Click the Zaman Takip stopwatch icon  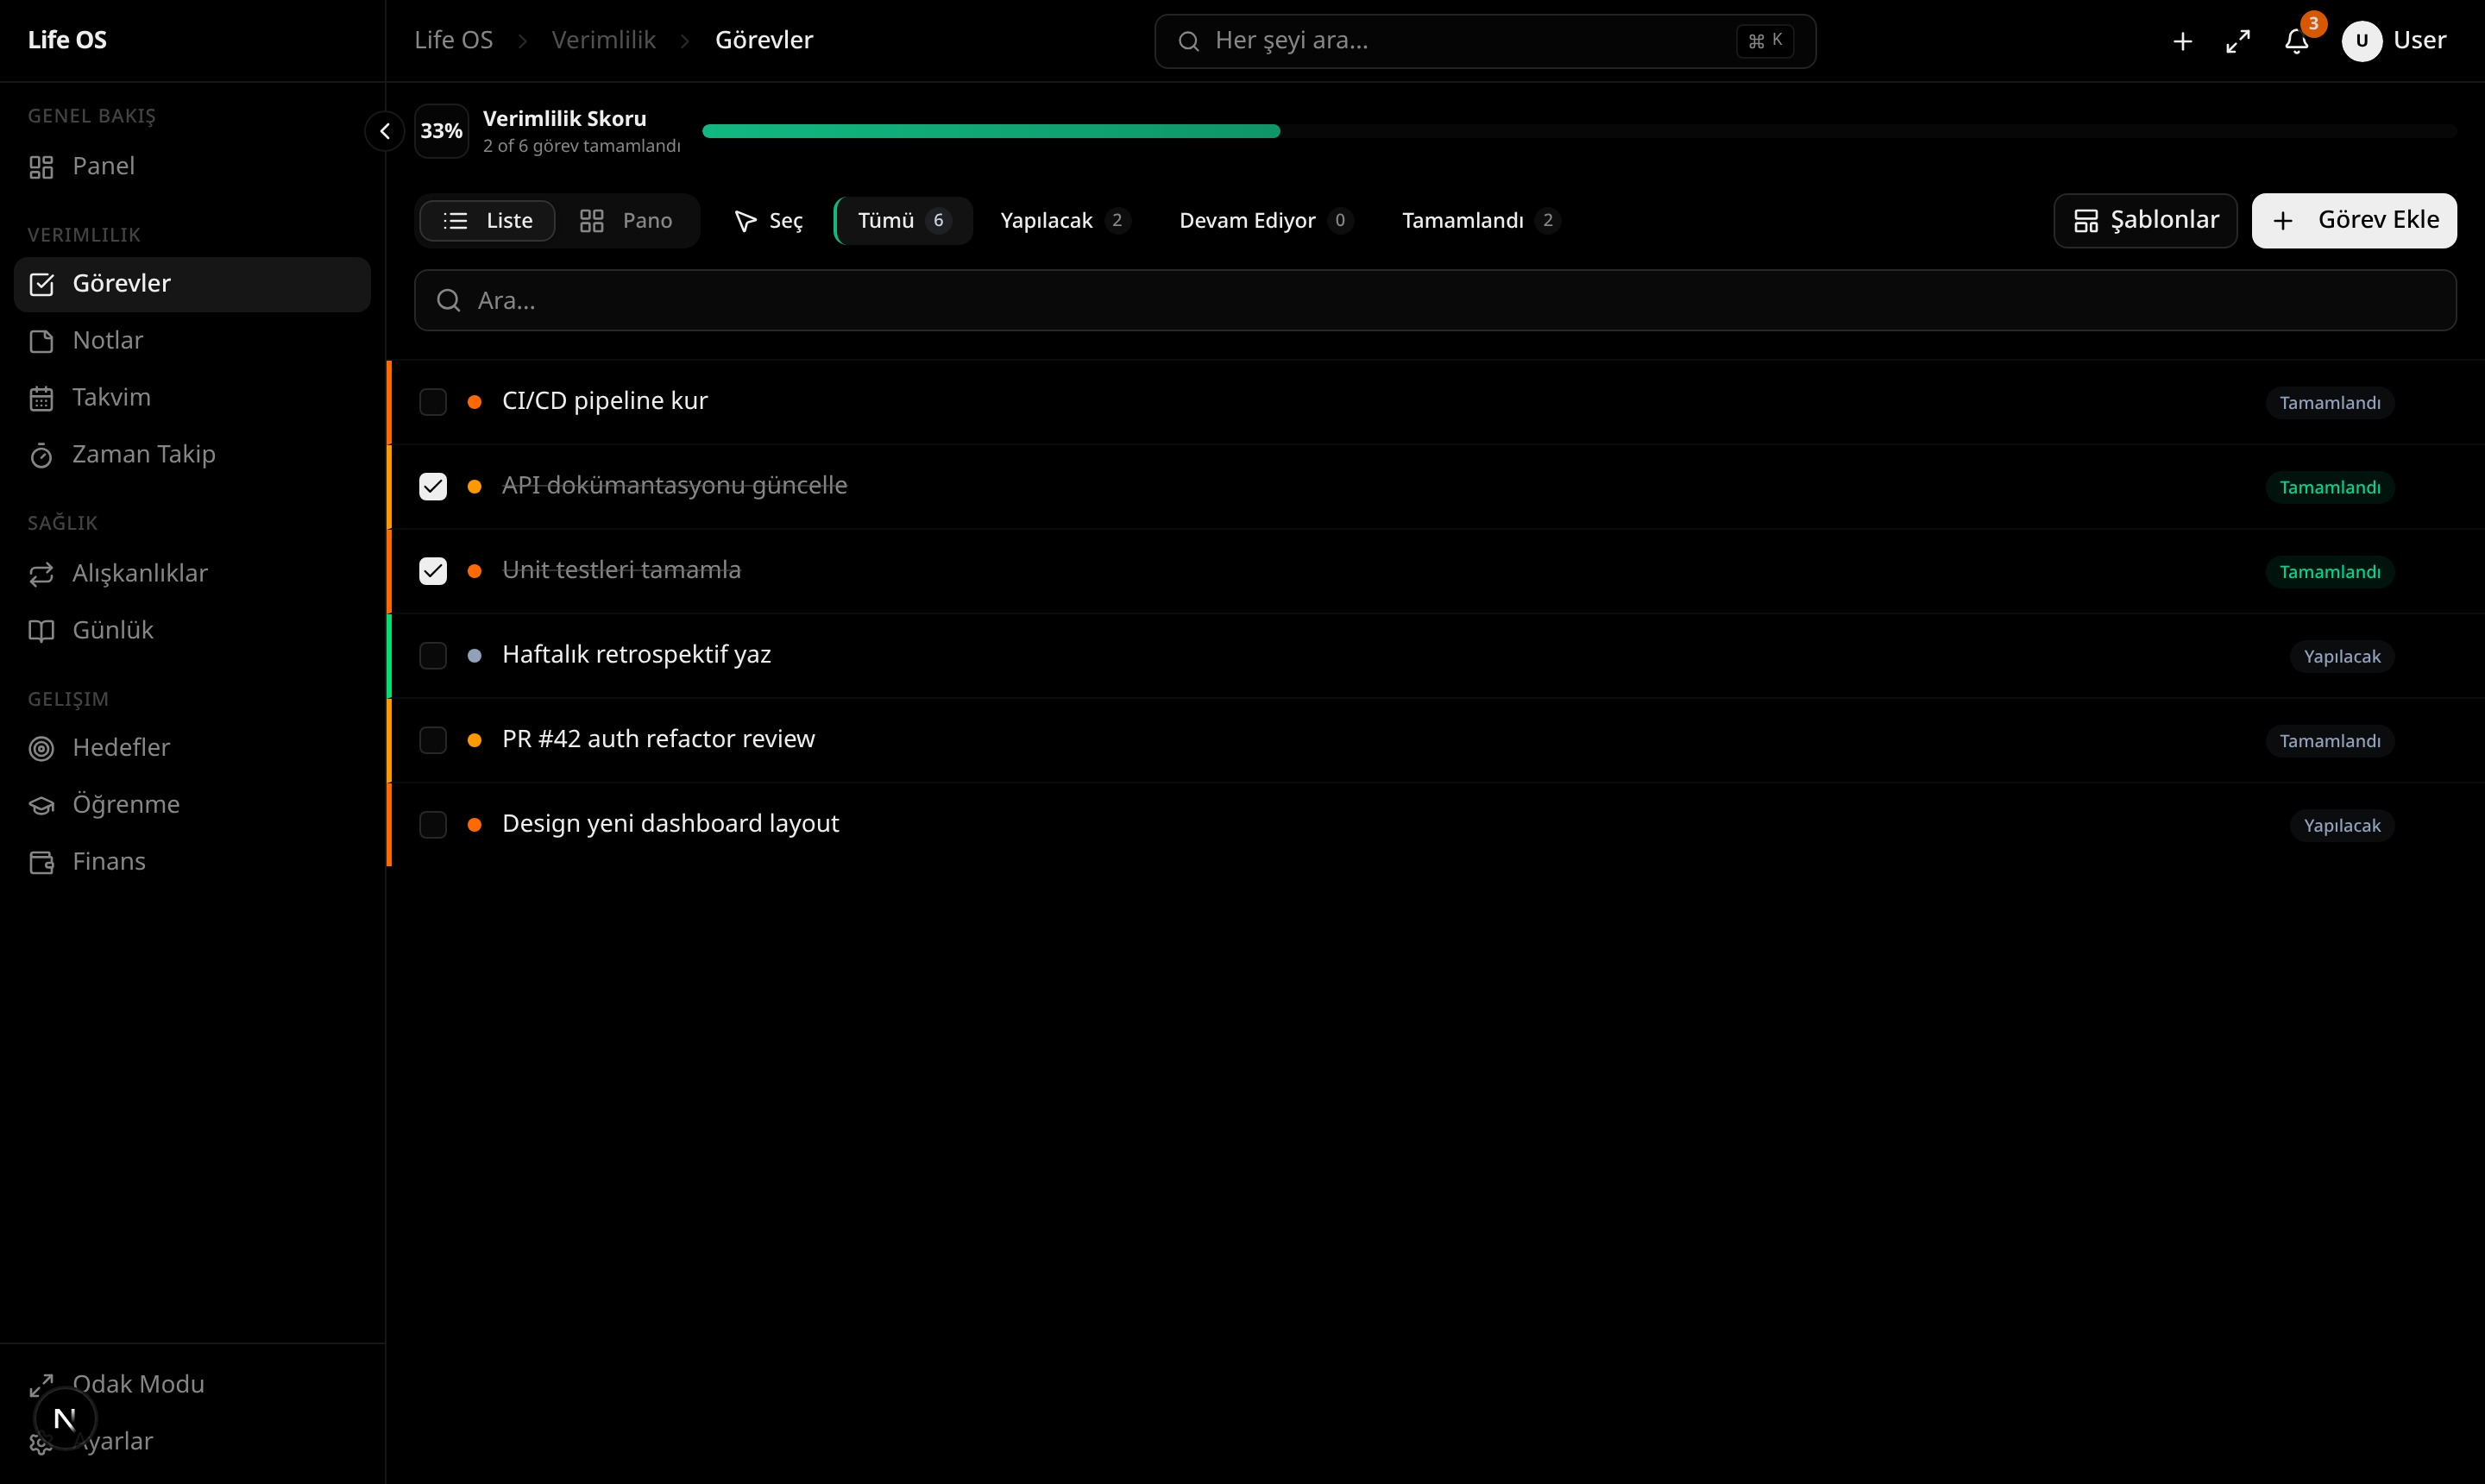41,455
